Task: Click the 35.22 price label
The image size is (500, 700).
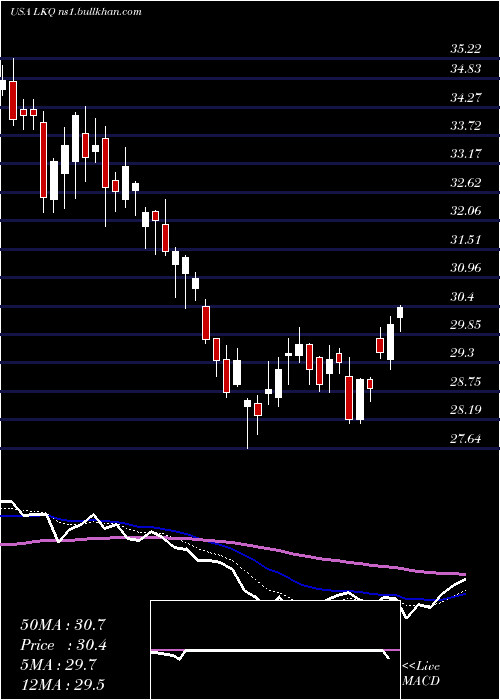Action: coord(466,49)
